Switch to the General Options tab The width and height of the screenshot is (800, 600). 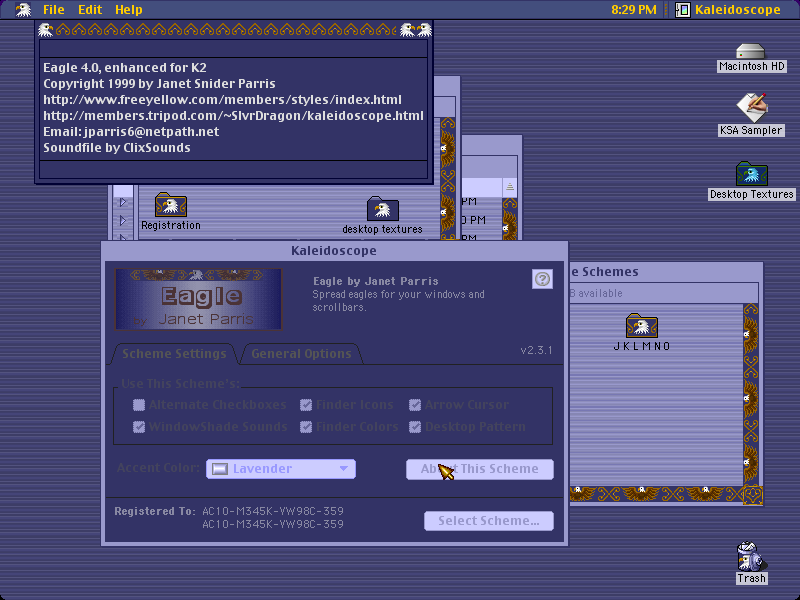[301, 354]
